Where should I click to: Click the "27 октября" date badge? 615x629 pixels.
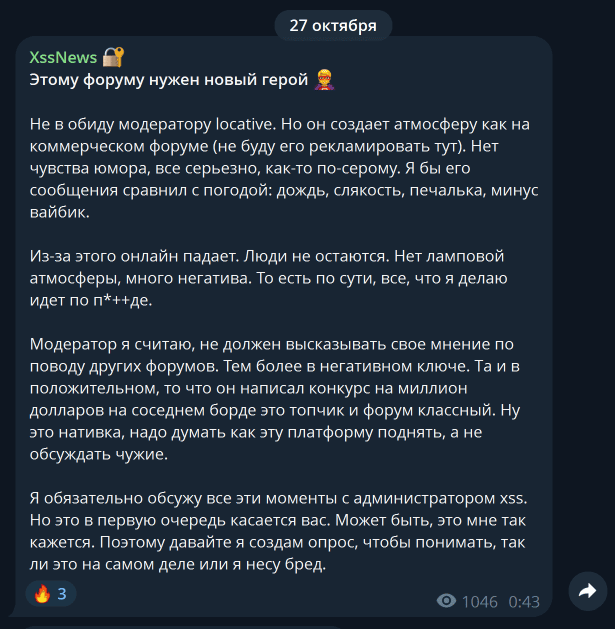coord(333,25)
